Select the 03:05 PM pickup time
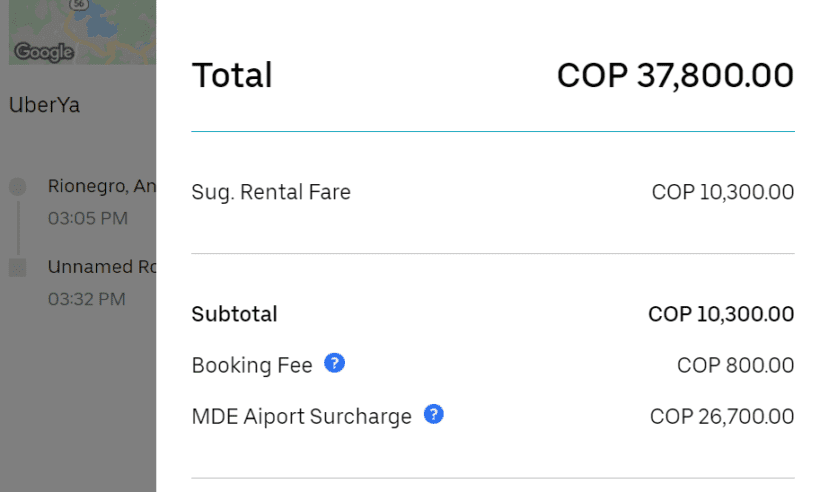The height and width of the screenshot is (492, 820). (87, 218)
